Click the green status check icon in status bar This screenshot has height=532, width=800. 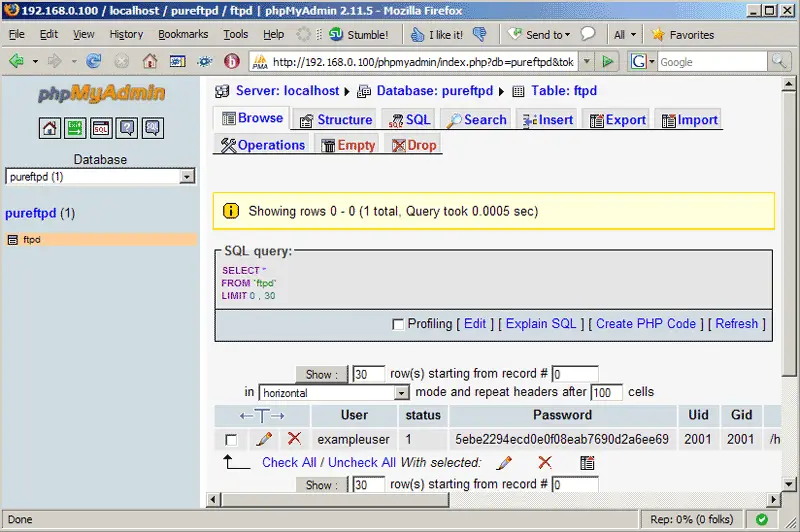coord(762,519)
